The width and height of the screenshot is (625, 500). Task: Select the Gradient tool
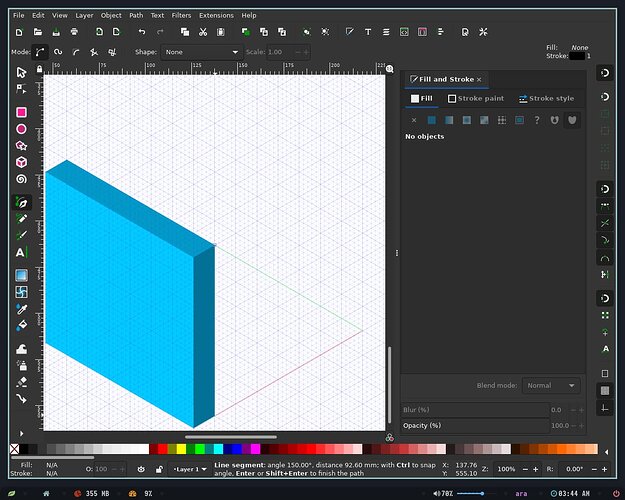click(22, 275)
